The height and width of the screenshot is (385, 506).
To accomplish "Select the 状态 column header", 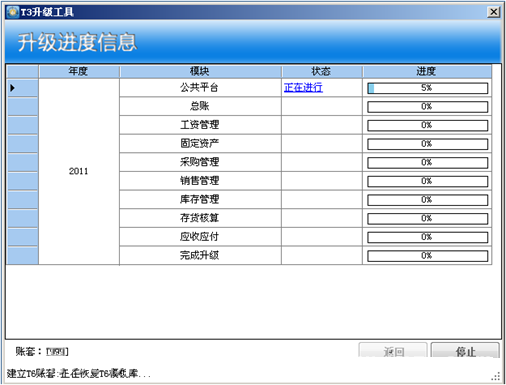I will [322, 71].
